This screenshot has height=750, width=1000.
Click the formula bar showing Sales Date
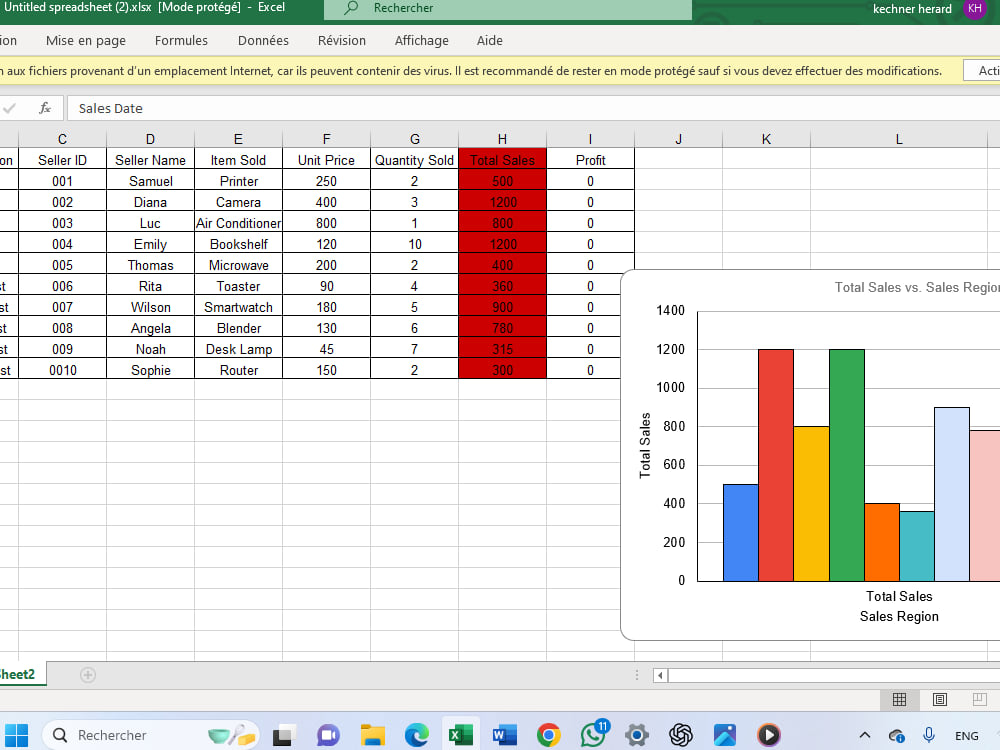click(533, 108)
